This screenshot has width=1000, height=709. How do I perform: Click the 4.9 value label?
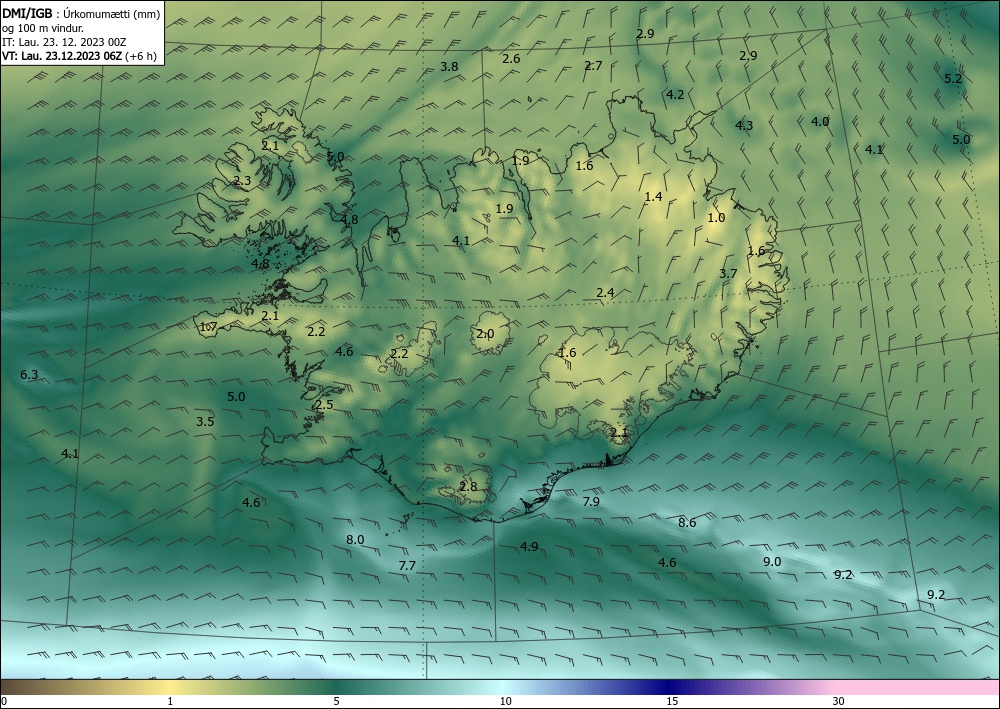point(529,546)
